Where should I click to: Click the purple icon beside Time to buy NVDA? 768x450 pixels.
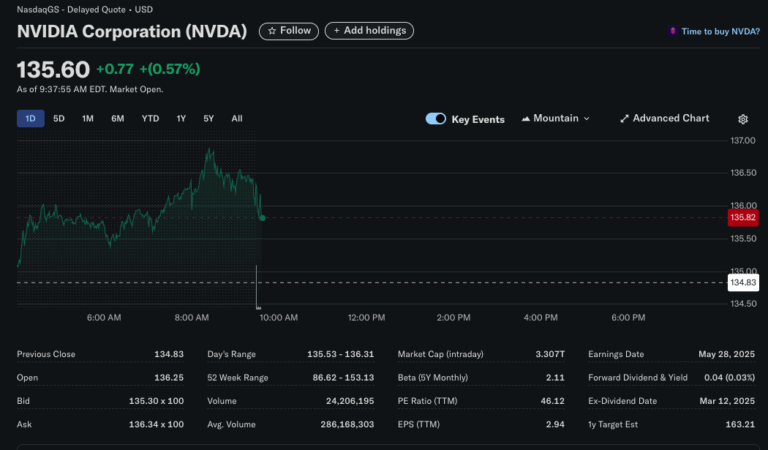(672, 31)
